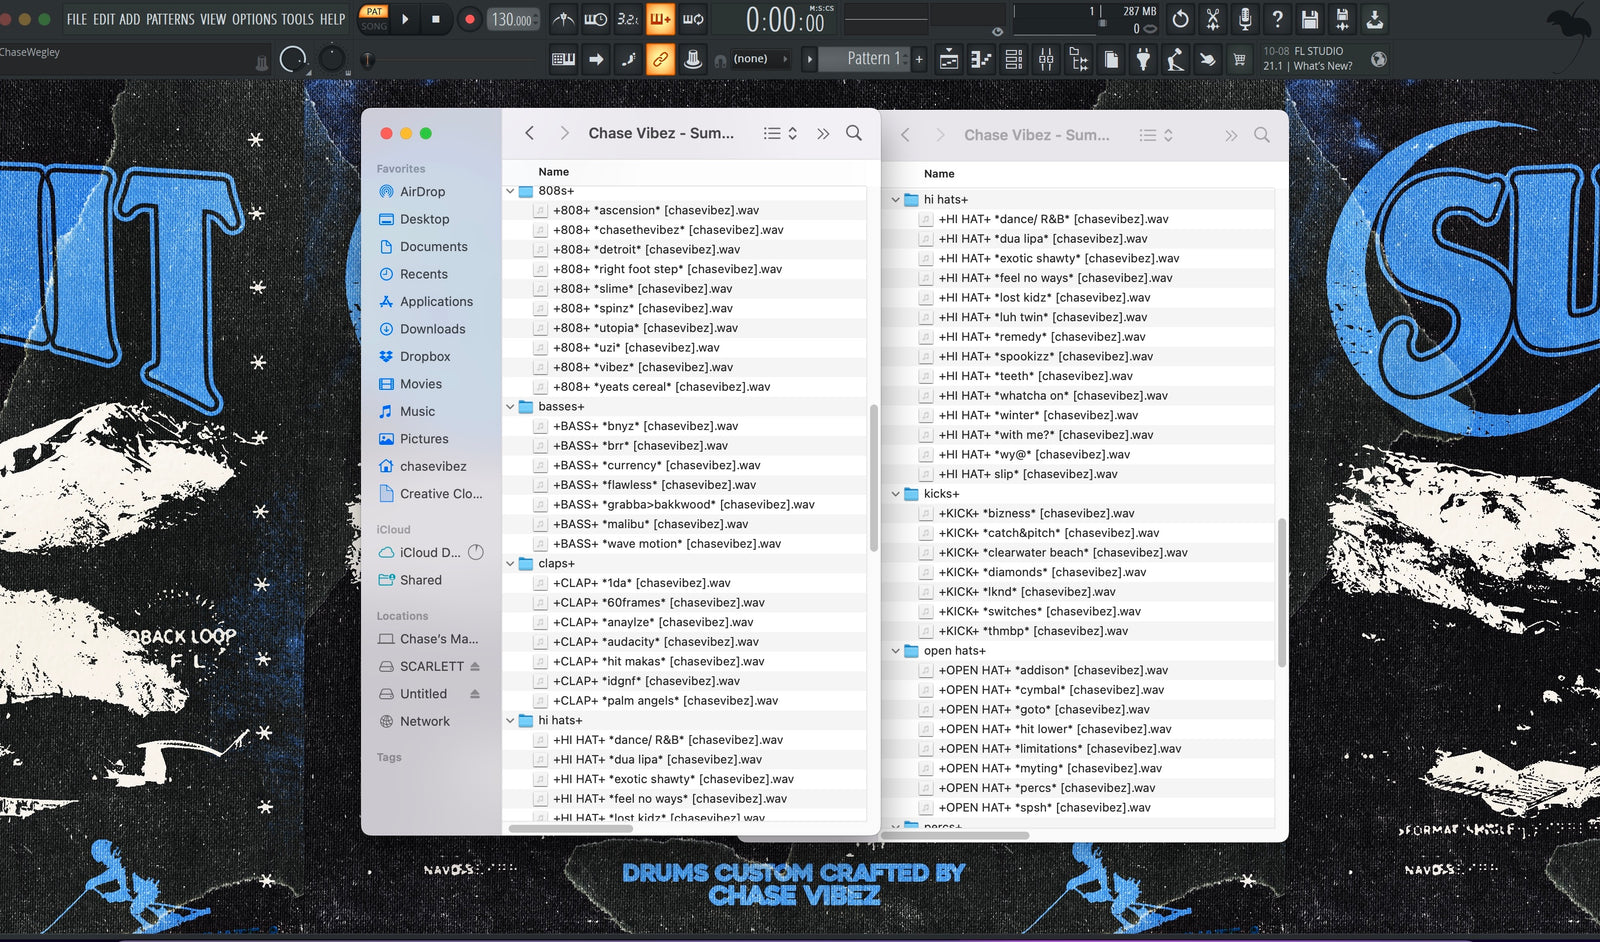Collapse the basses+ folder

tap(510, 407)
